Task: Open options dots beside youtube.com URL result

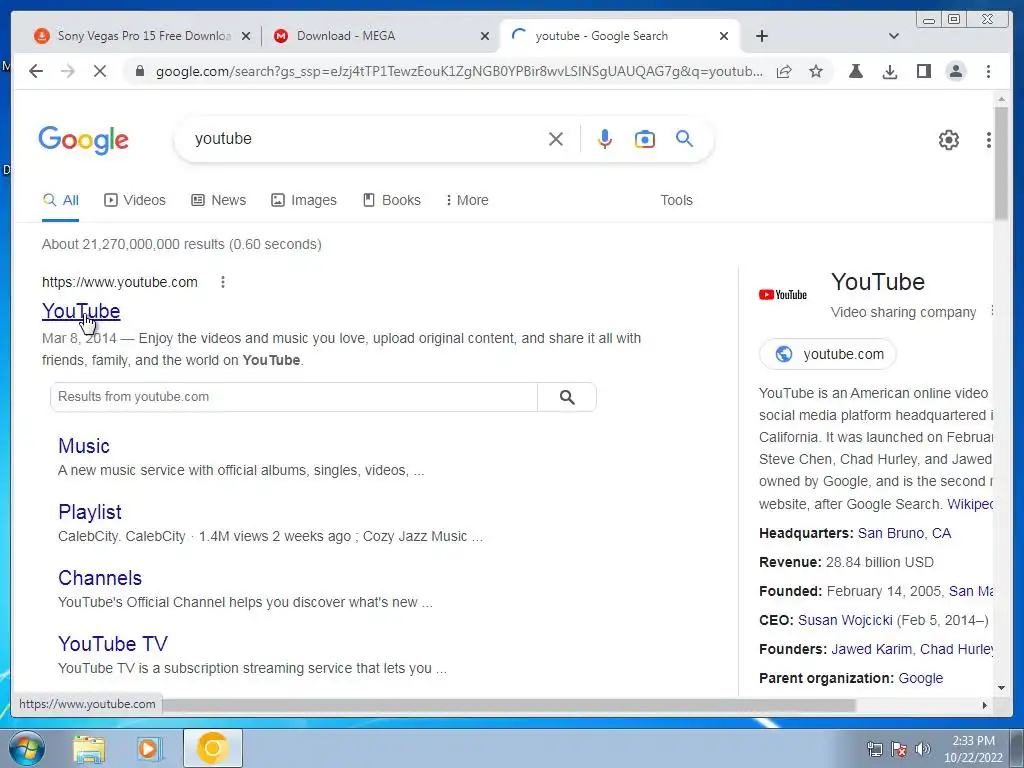Action: pyautogui.click(x=223, y=282)
